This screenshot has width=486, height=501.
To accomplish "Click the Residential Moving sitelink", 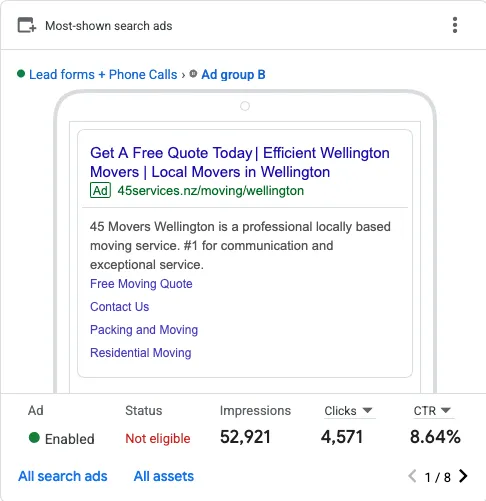I will [141, 353].
